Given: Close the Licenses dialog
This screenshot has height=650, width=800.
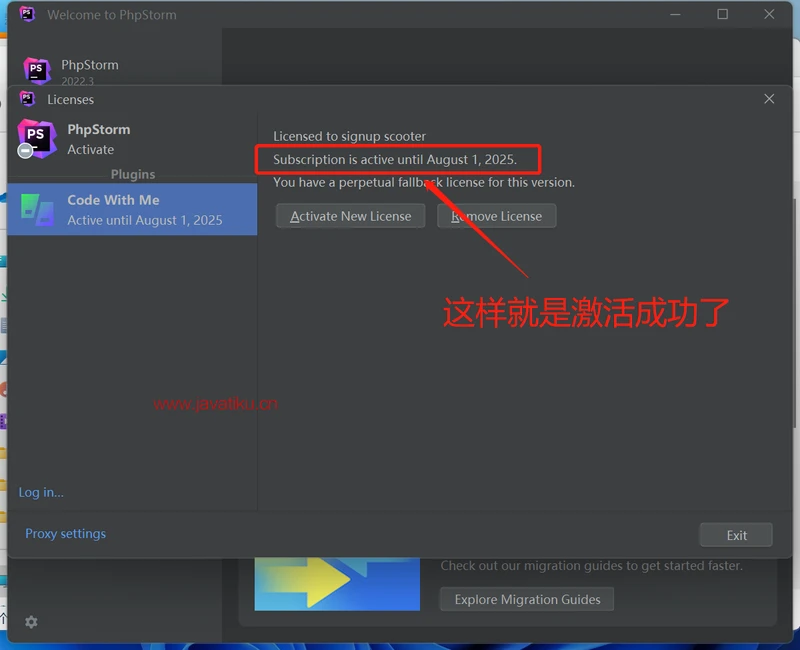Looking at the screenshot, I should point(769,99).
